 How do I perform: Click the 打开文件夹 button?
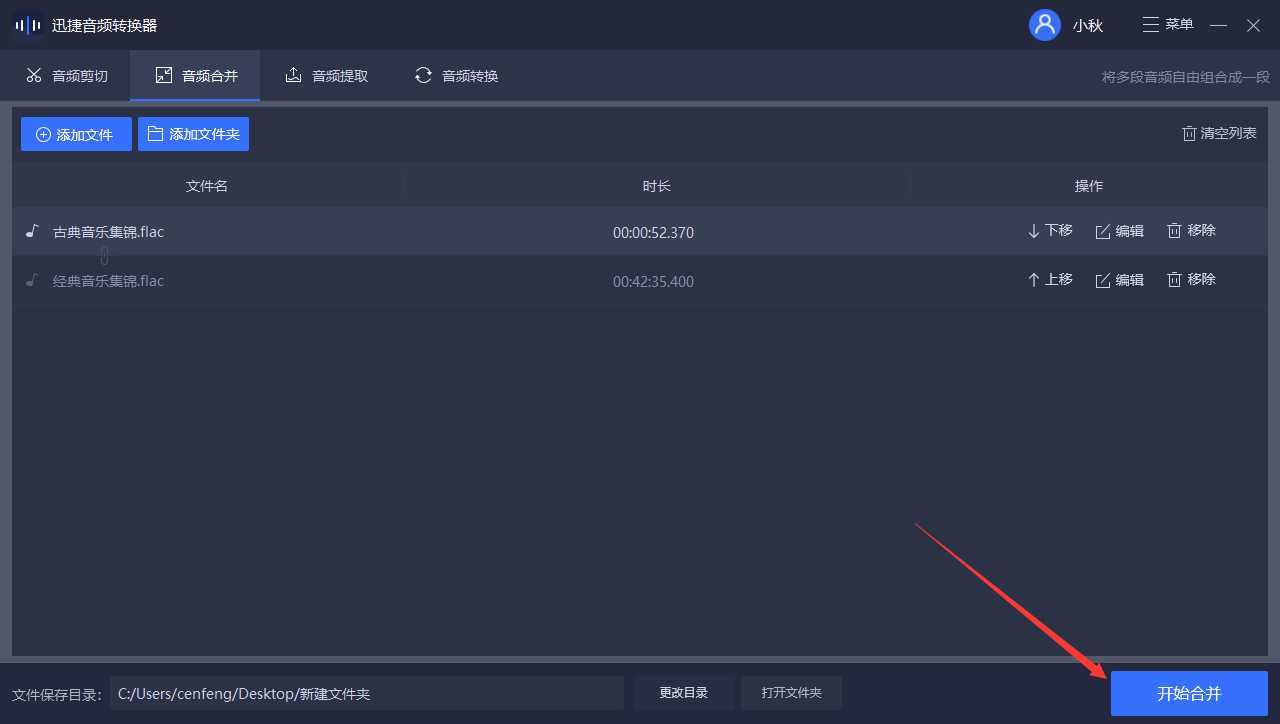click(791, 693)
